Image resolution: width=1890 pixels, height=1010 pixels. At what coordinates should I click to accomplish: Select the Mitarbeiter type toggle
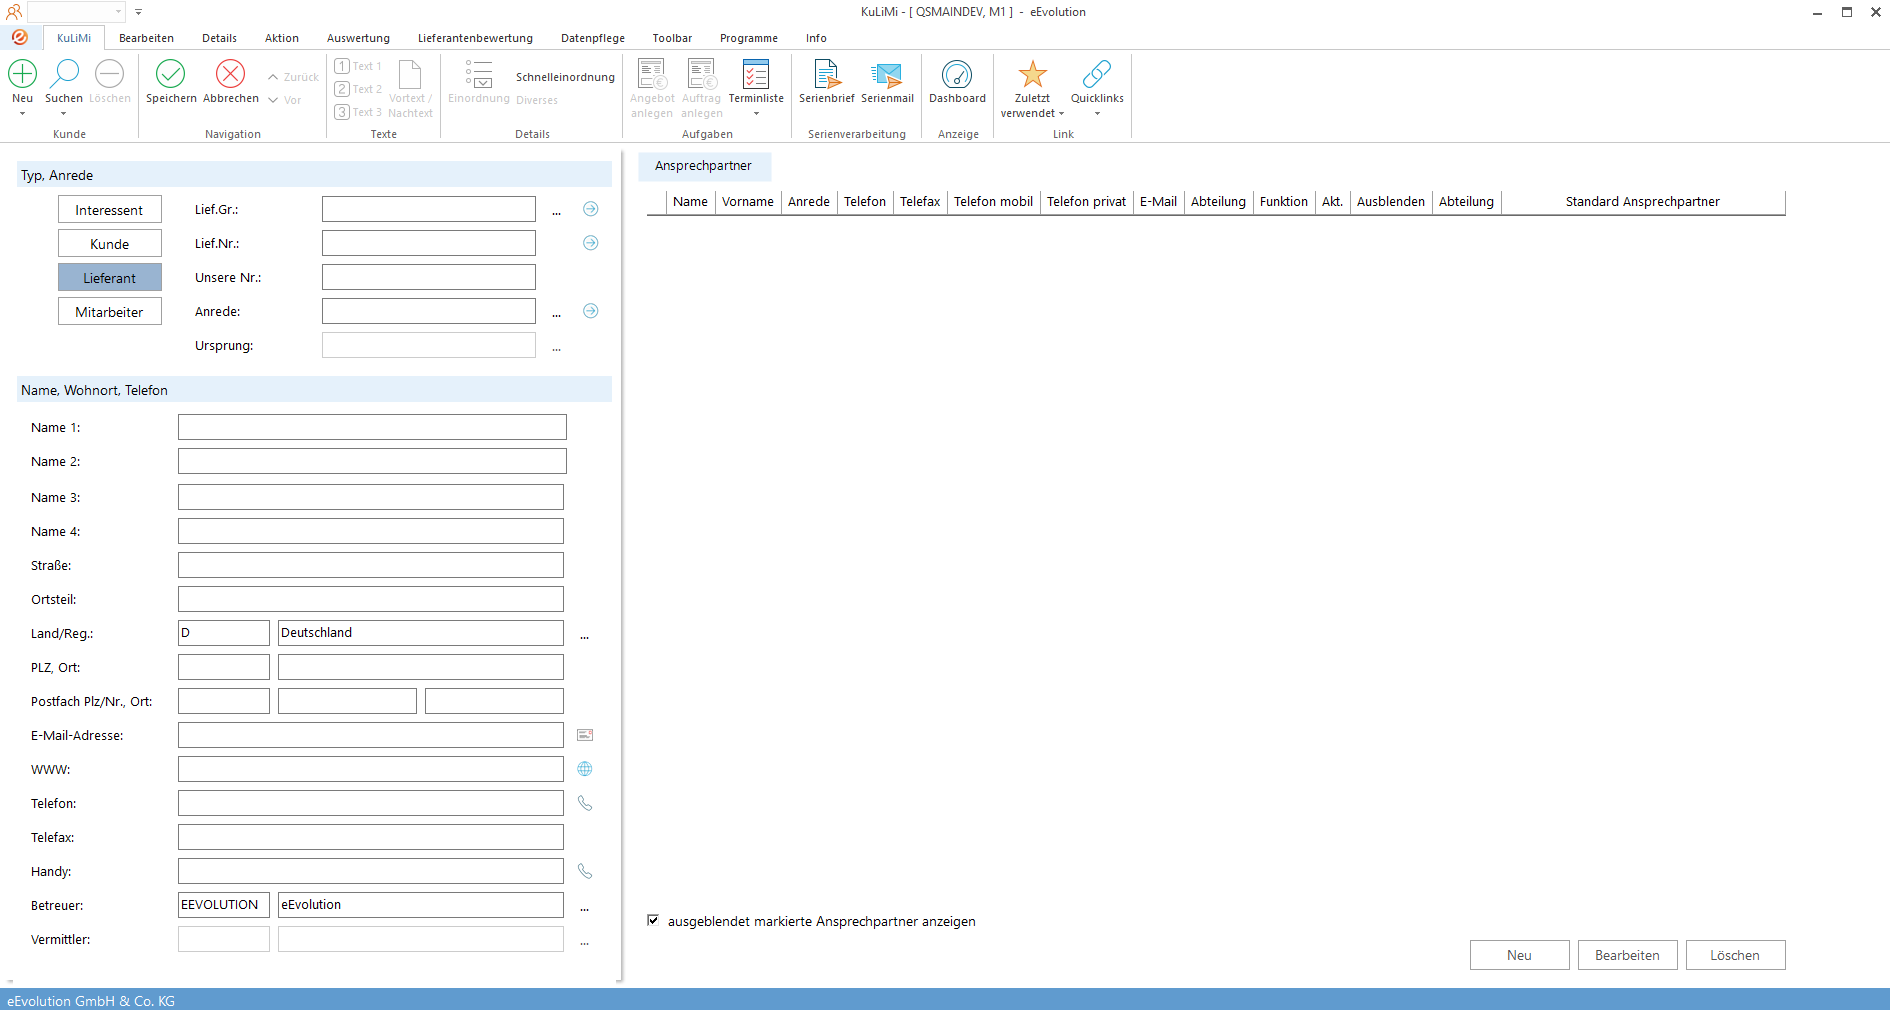pos(110,312)
